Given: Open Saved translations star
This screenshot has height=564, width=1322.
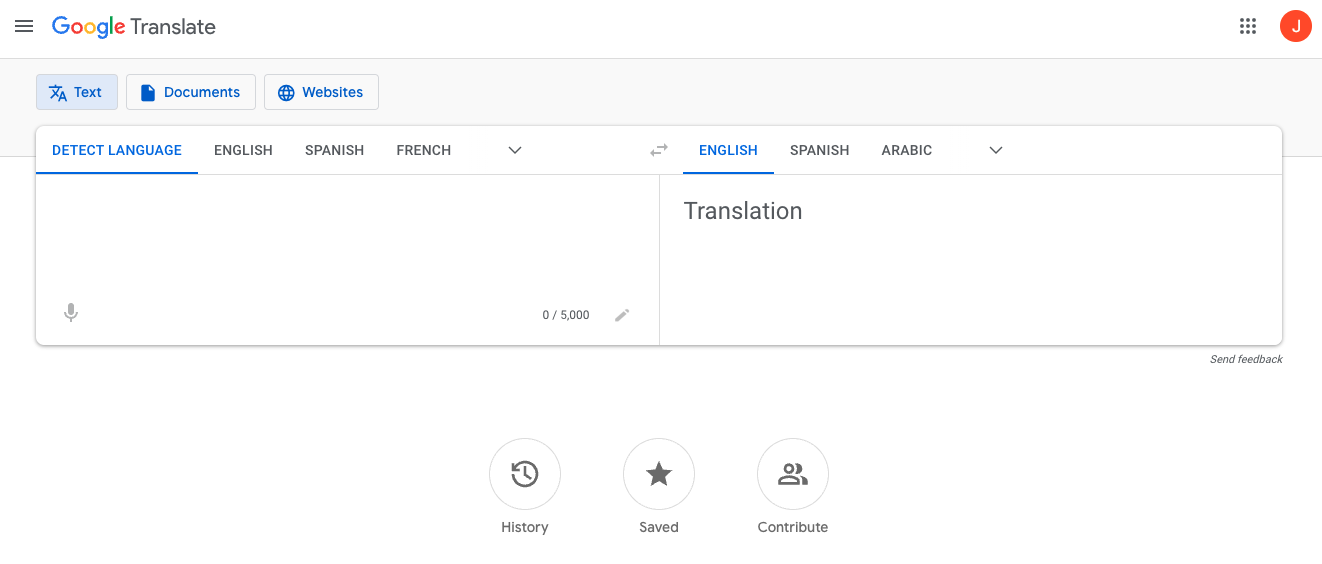Looking at the screenshot, I should coord(659,474).
